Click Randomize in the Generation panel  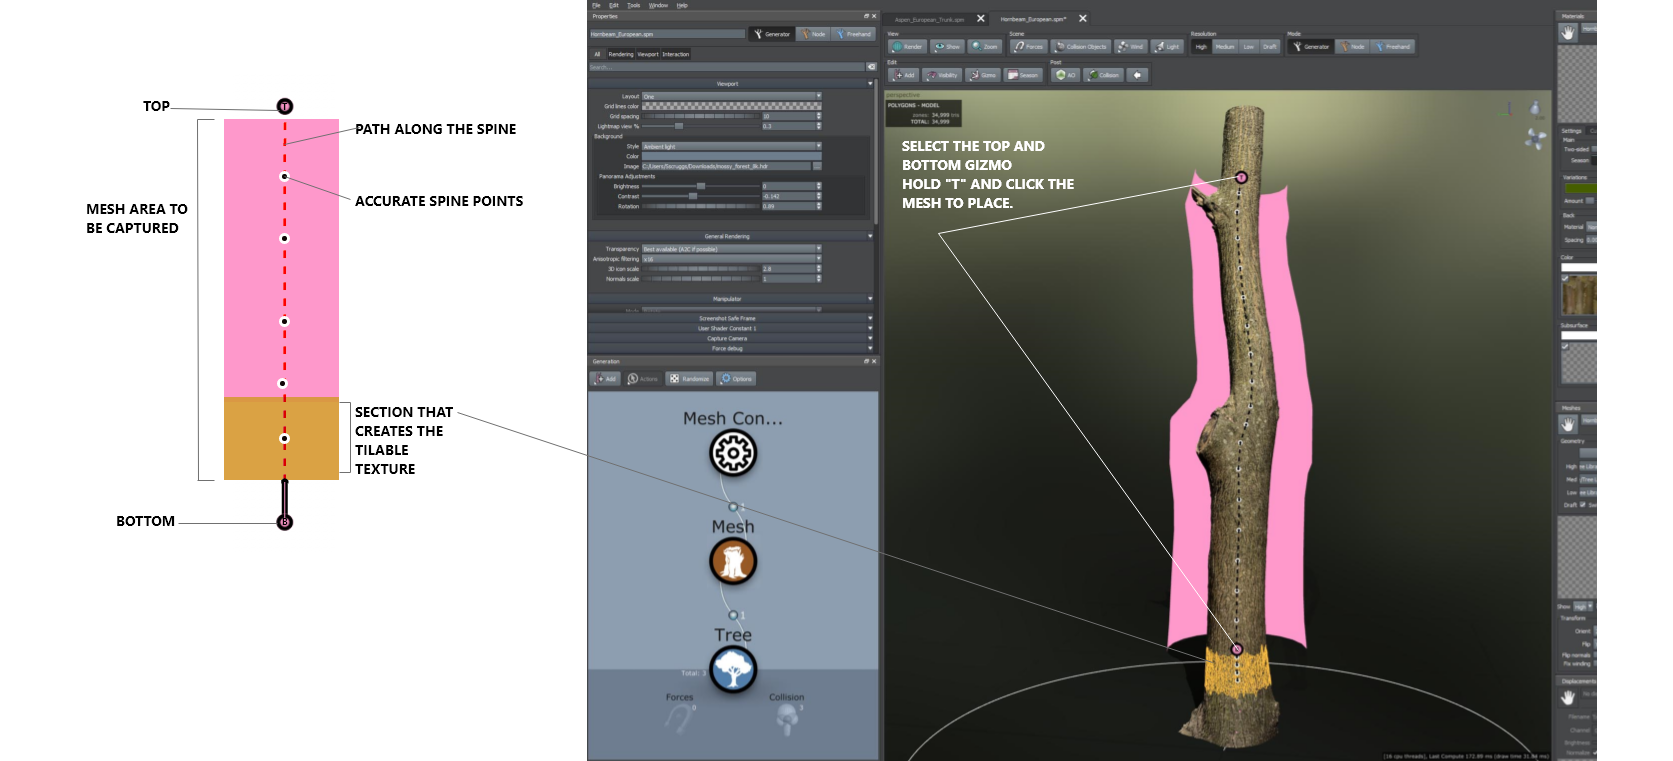tap(689, 379)
